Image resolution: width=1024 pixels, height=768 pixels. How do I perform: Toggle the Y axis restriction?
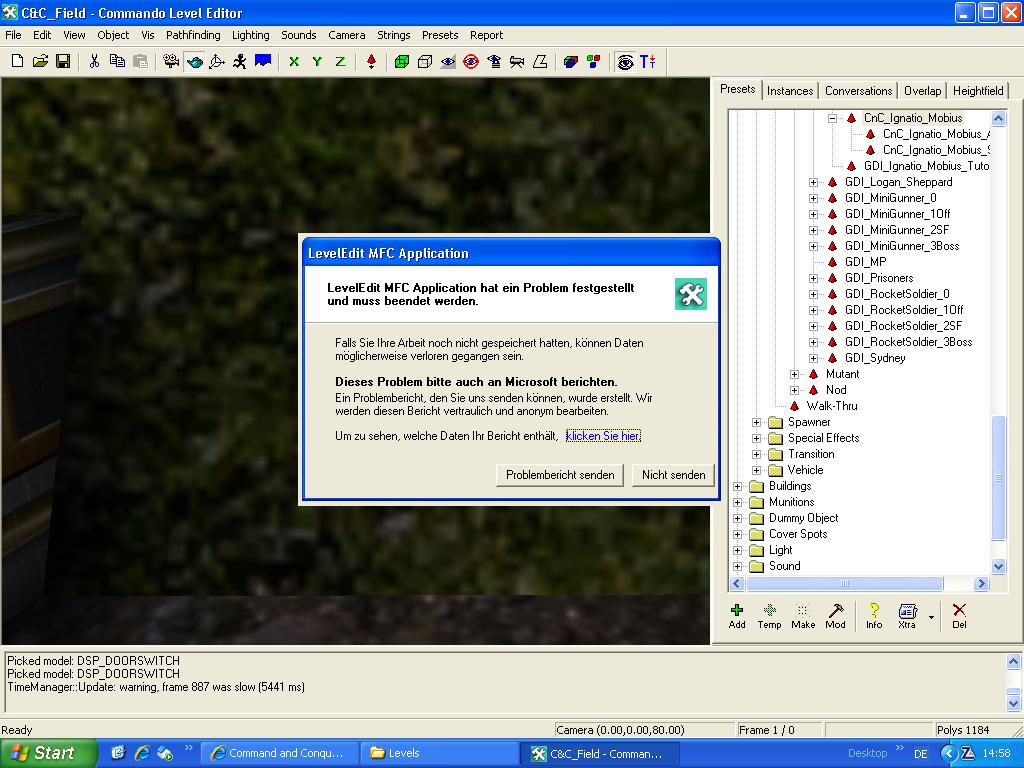(317, 62)
